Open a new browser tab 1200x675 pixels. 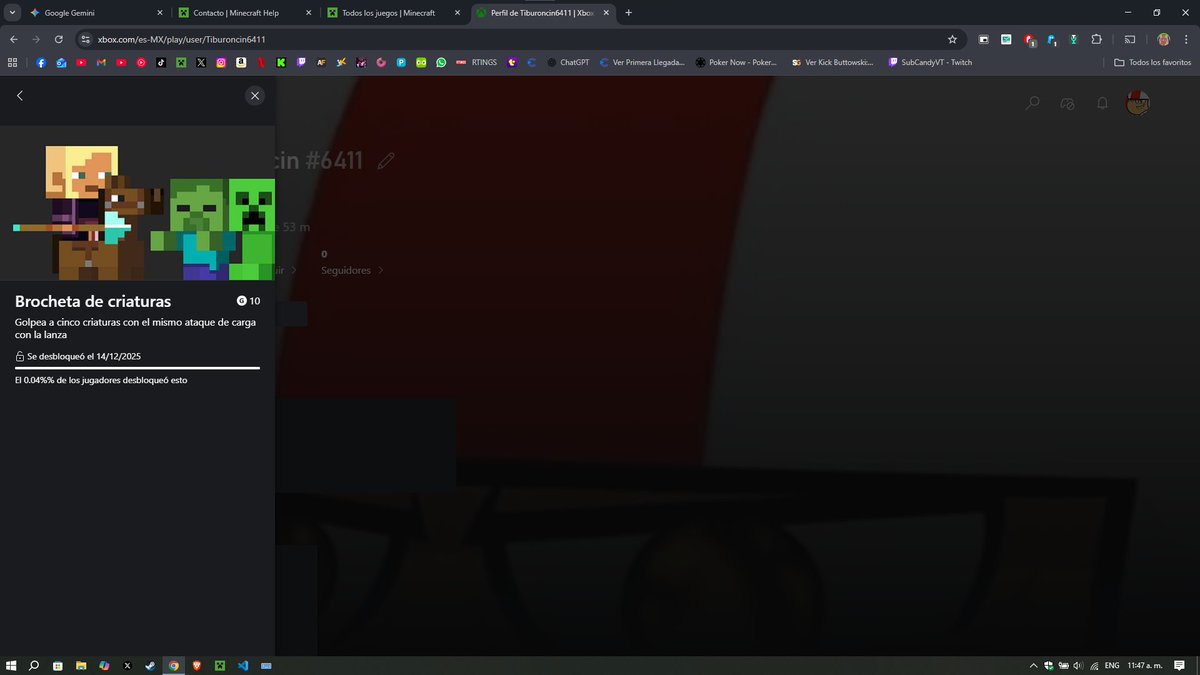pyautogui.click(x=628, y=13)
